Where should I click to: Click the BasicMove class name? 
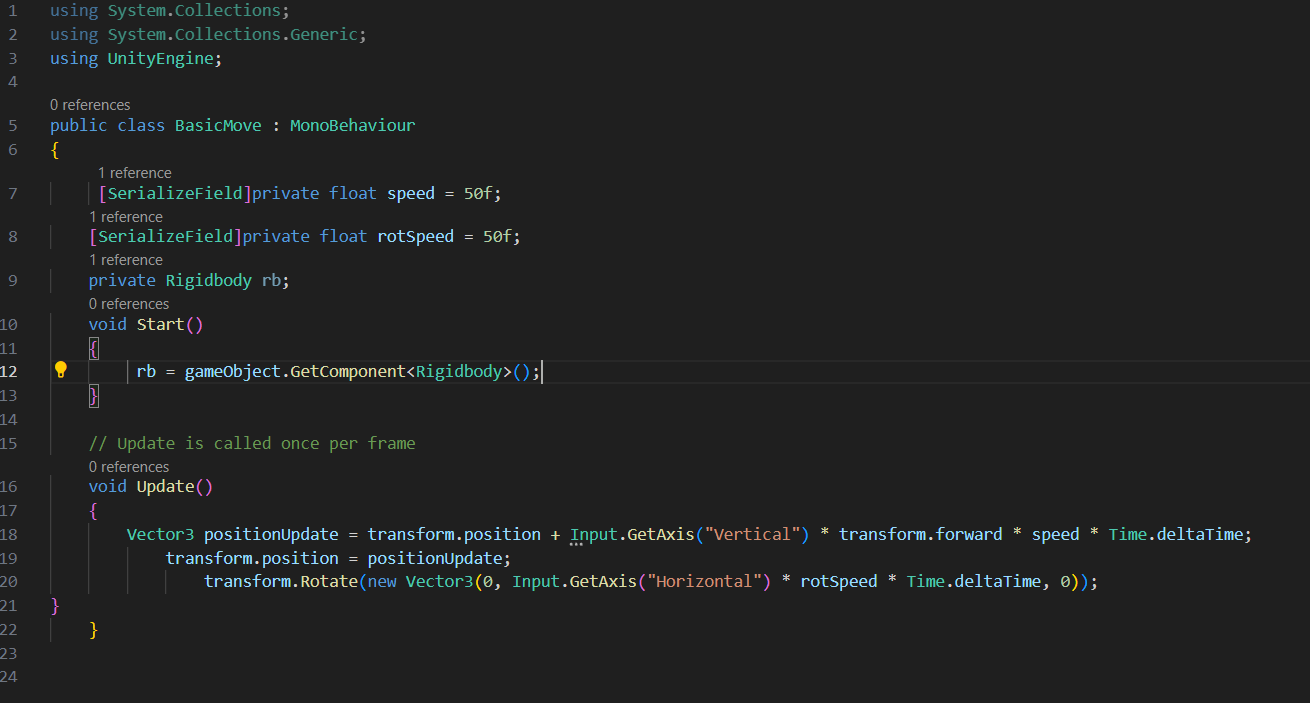[x=218, y=126]
